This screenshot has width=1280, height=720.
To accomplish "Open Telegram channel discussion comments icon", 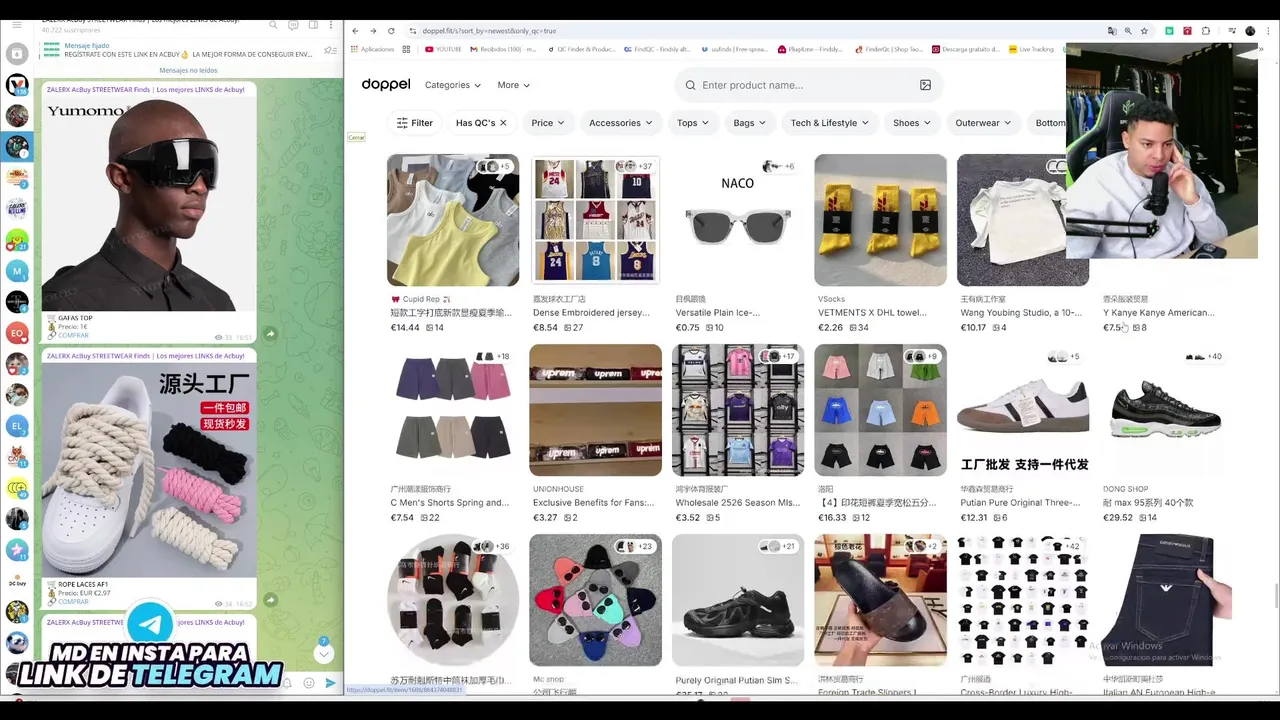I will point(293,25).
